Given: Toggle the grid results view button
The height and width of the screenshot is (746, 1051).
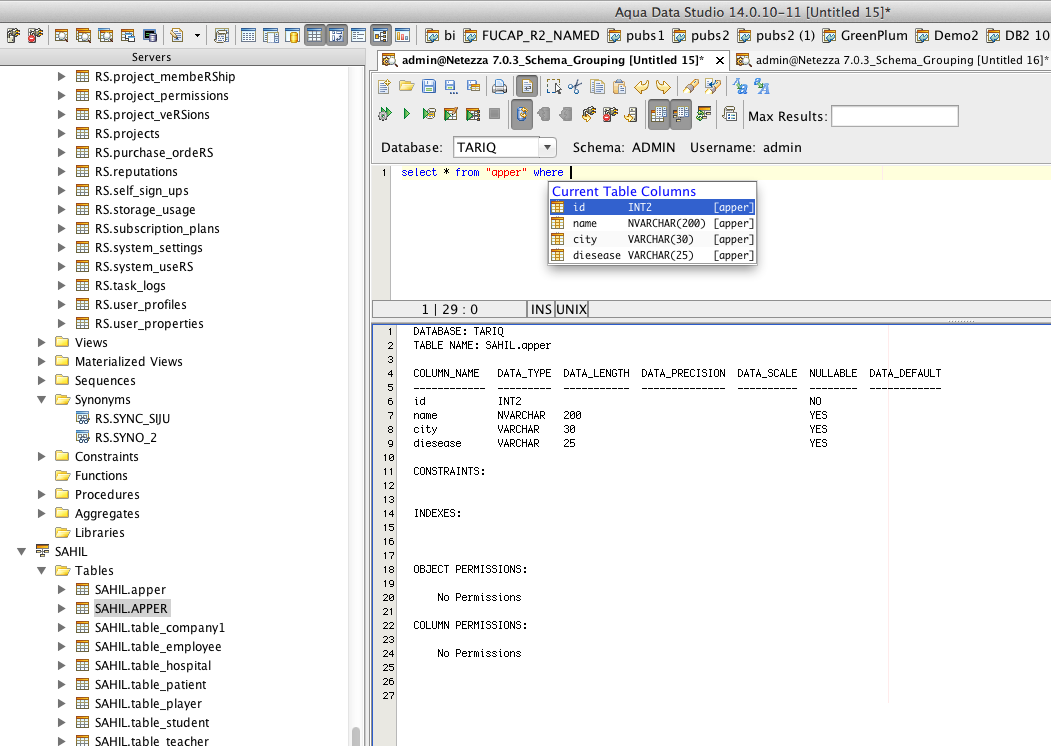Looking at the screenshot, I should (659, 115).
